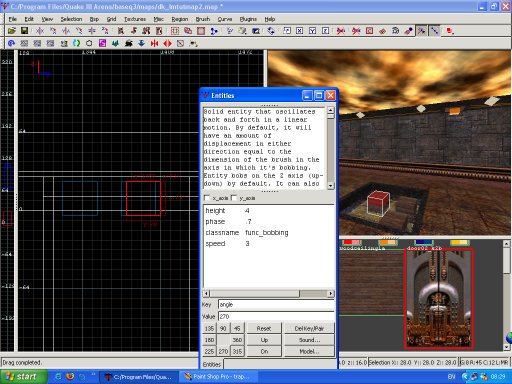The width and height of the screenshot is (512, 384).
Task: Click the red square C cap icon
Action: coord(369,31)
